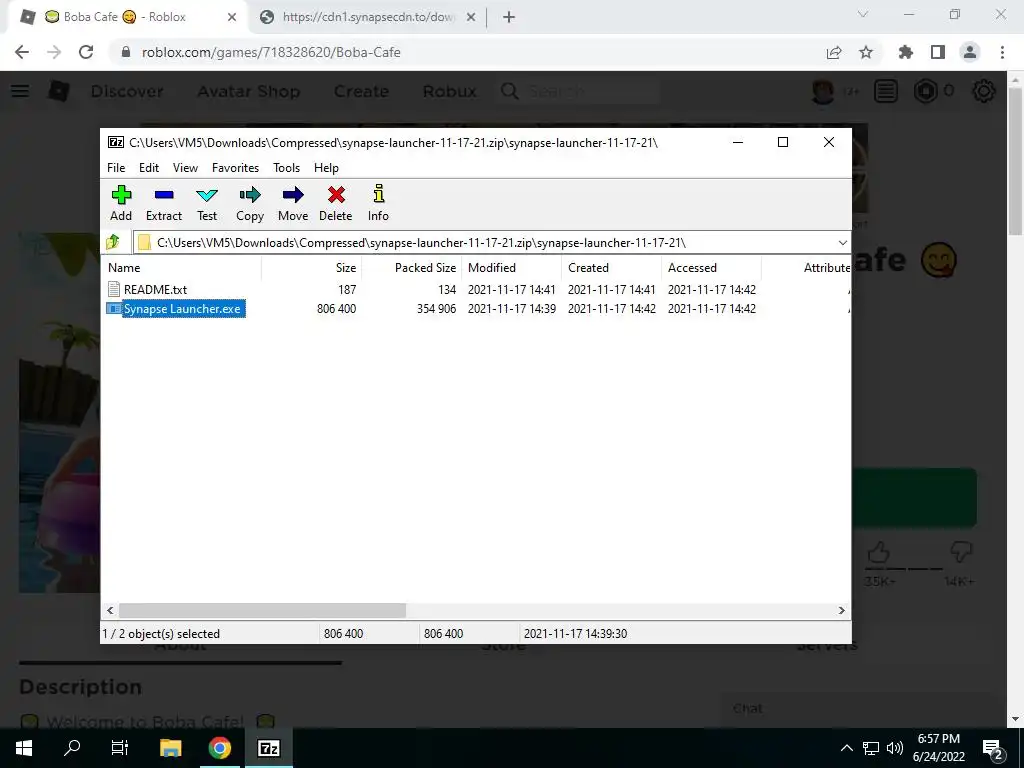Click the Chrome back arrow

[x=22, y=52]
